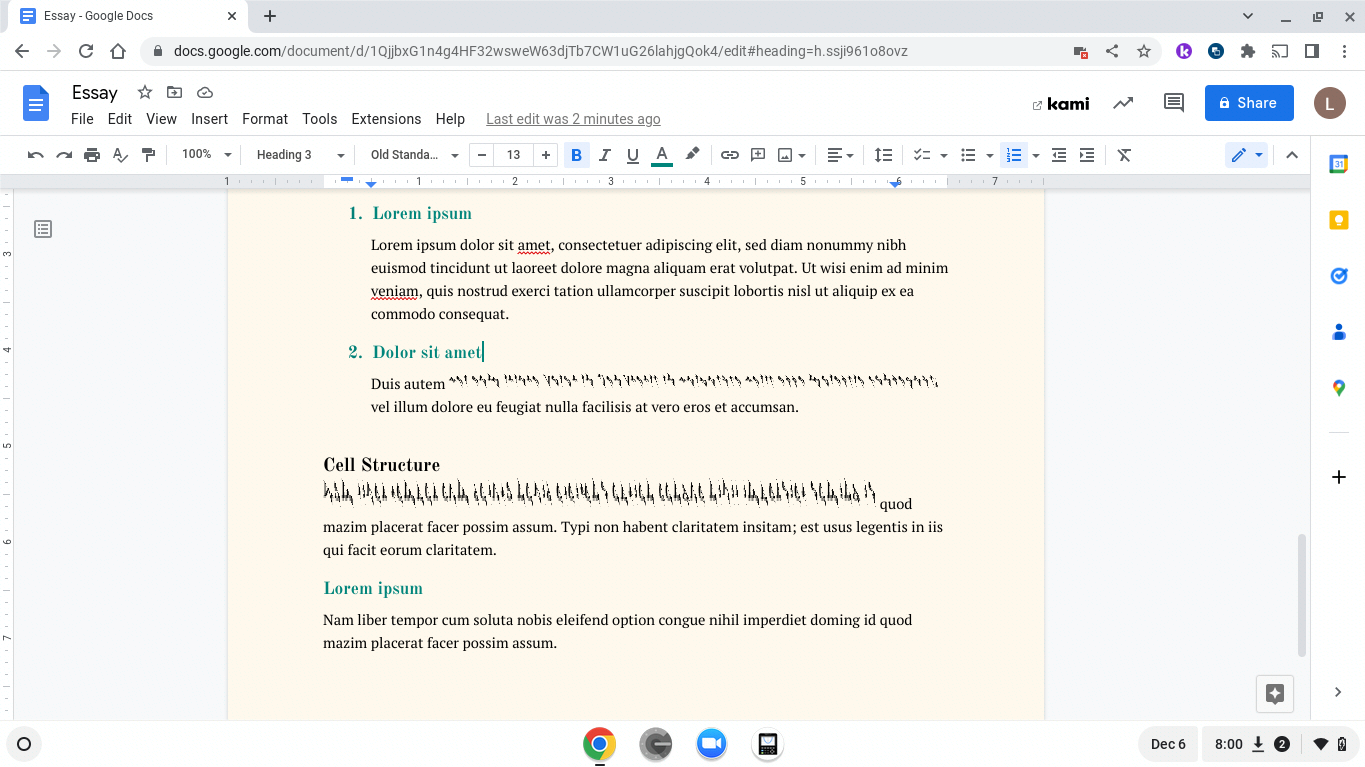Open the Heading 3 styles dropdown
The image size is (1365, 767).
[299, 155]
